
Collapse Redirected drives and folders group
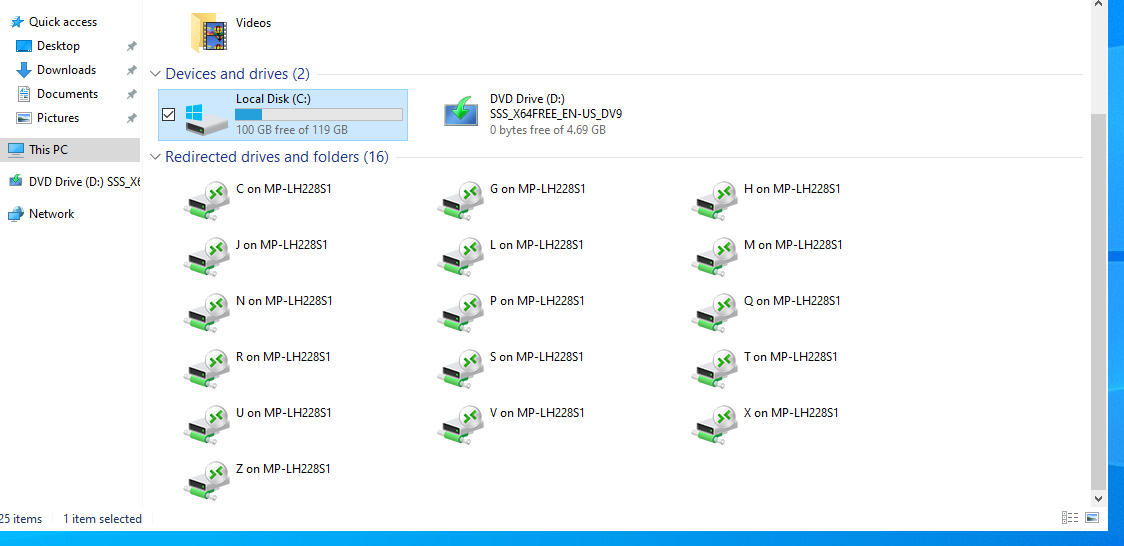[155, 157]
